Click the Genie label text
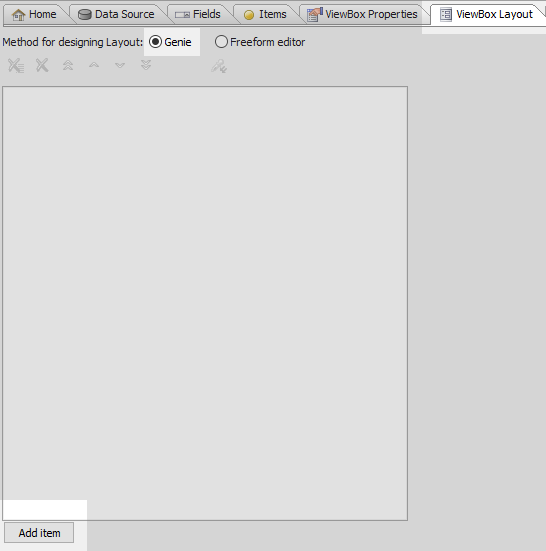The image size is (546, 551). click(x=178, y=42)
